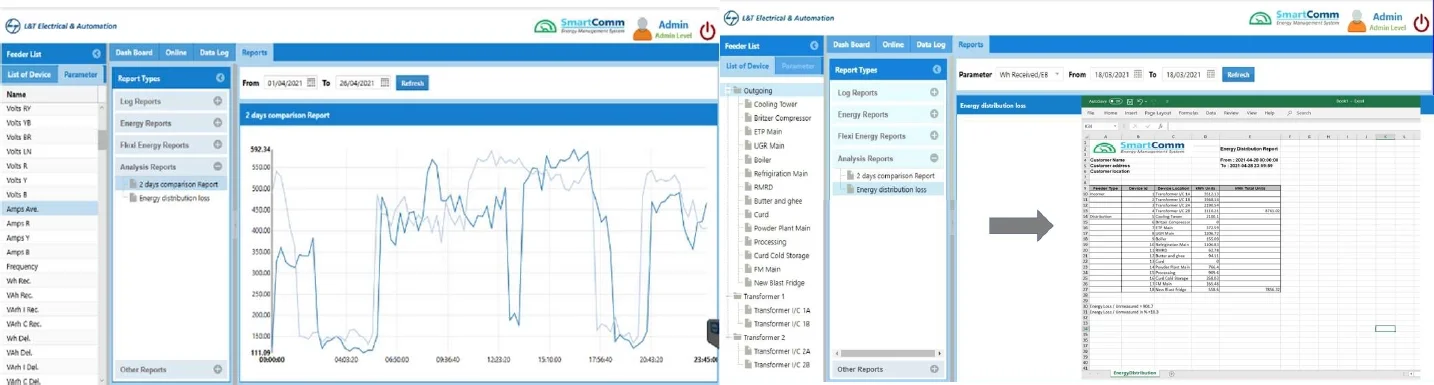Select ETP Main feeder
The height and width of the screenshot is (385, 1434).
[768, 131]
